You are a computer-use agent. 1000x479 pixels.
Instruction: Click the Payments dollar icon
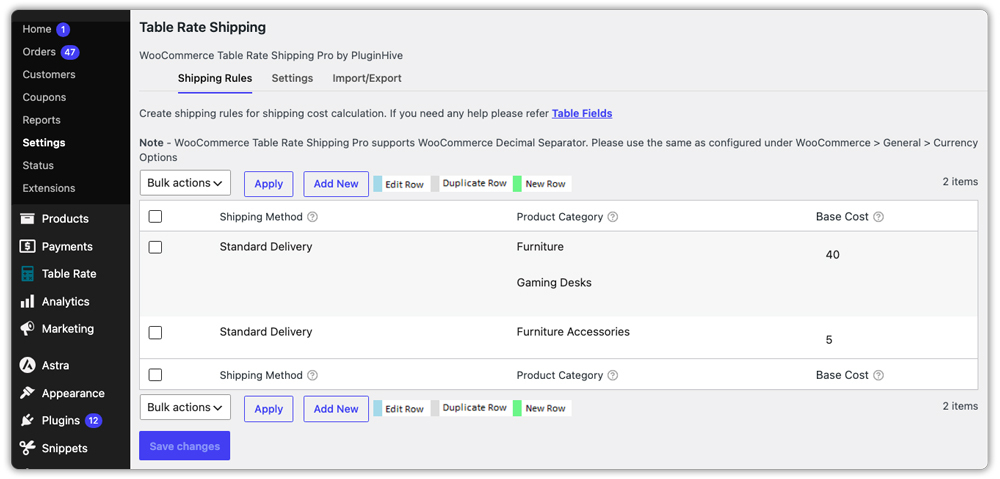tap(27, 246)
